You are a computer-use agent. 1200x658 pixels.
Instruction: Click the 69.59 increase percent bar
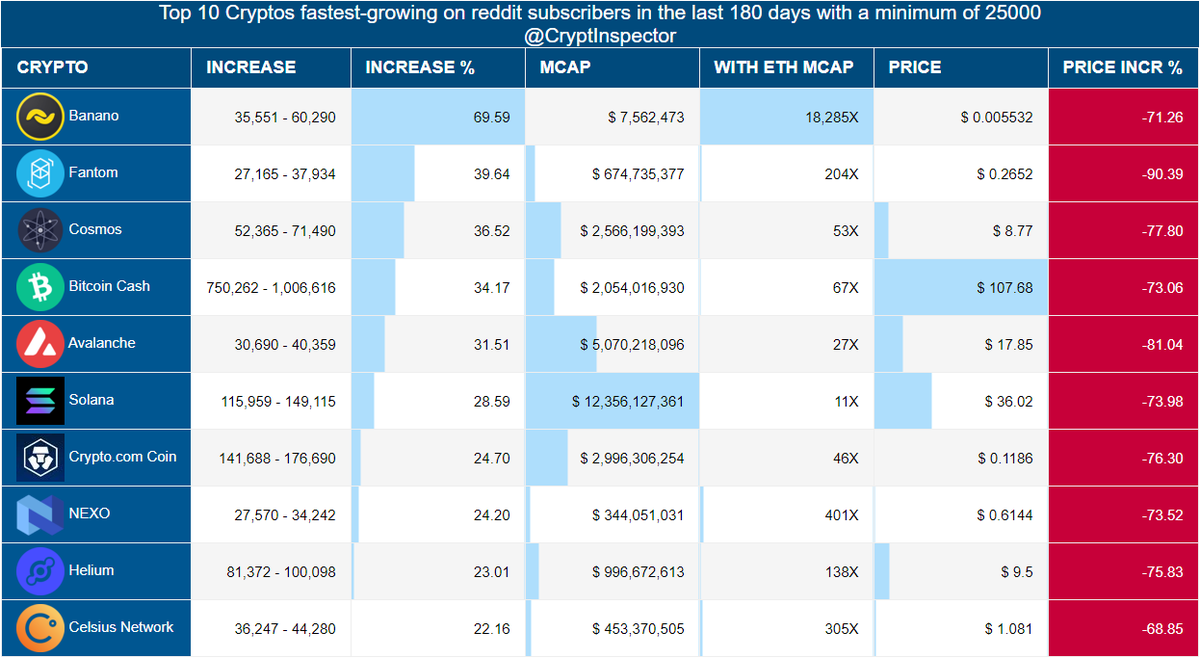pyautogui.click(x=438, y=117)
